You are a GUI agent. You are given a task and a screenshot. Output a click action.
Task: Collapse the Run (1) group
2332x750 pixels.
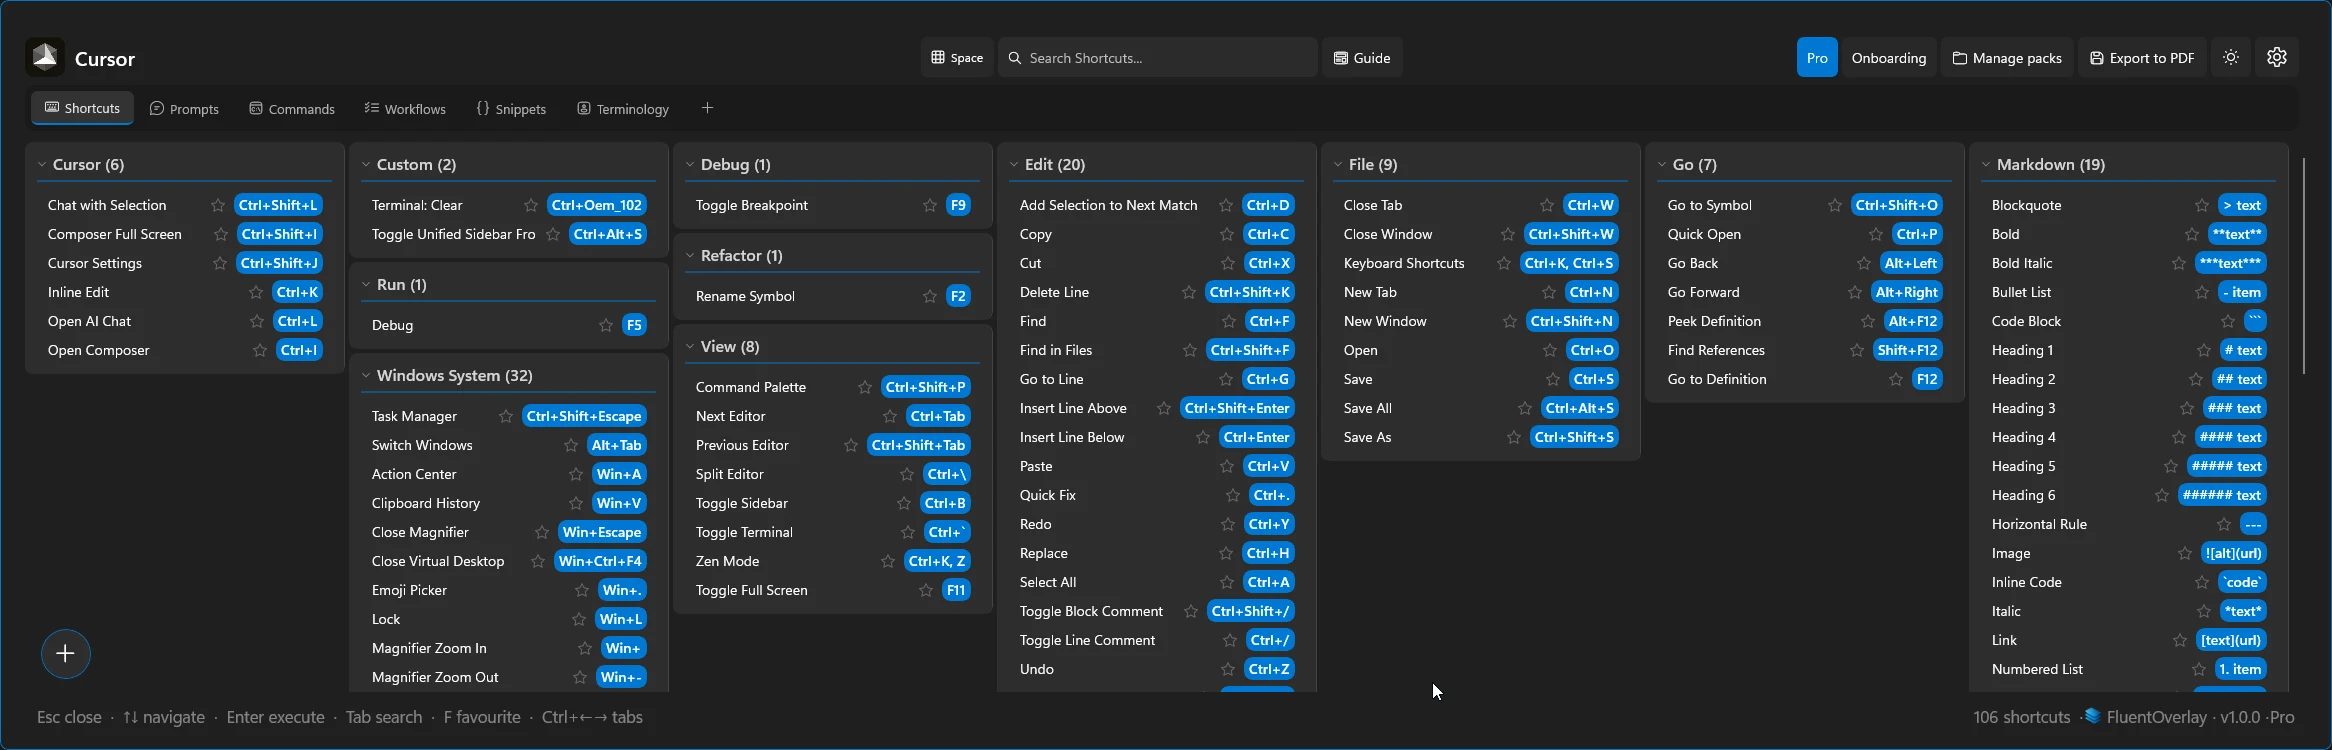point(366,285)
